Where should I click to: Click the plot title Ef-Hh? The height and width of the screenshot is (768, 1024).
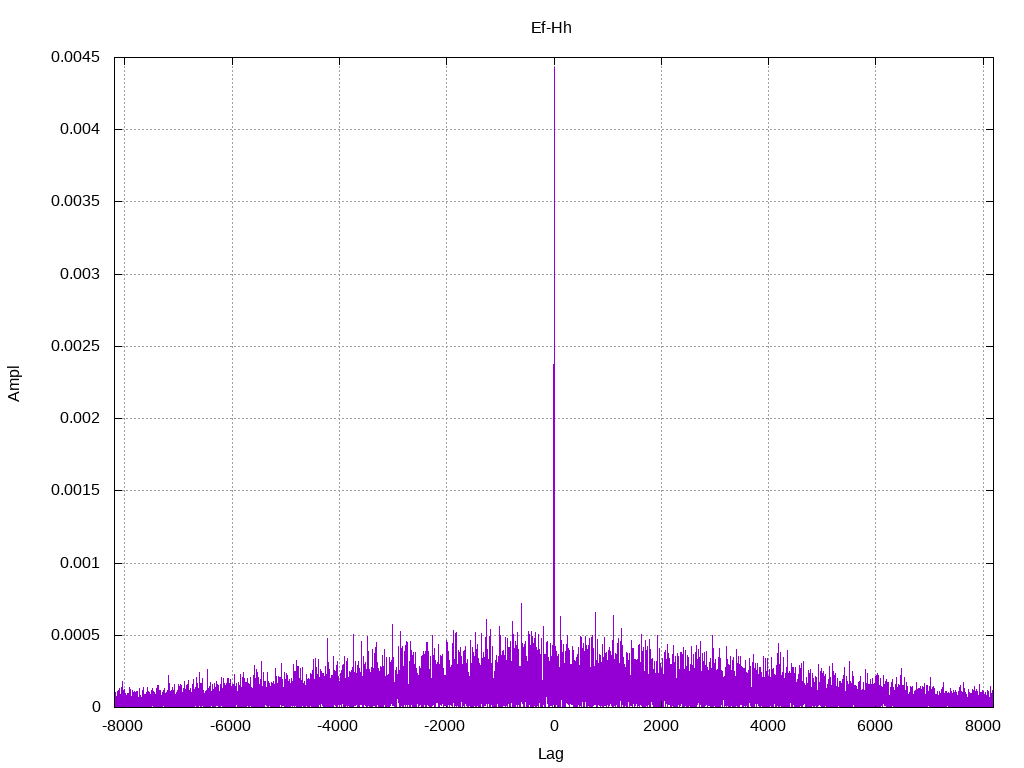pyautogui.click(x=551, y=27)
